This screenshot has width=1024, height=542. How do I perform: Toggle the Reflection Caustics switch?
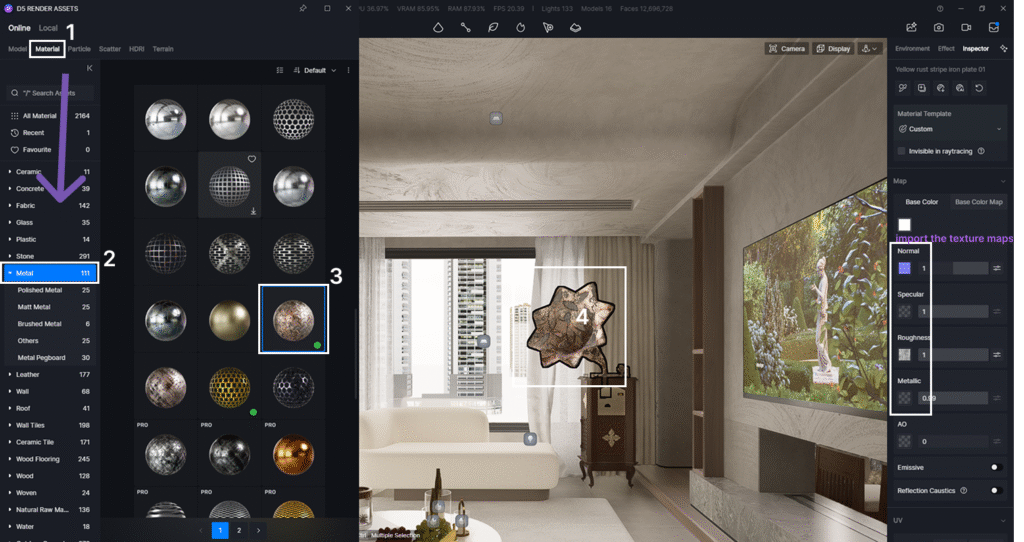pos(996,491)
